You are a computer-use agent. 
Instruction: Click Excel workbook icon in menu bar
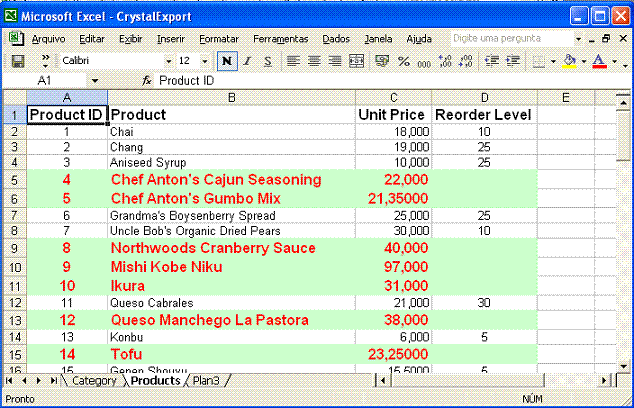pos(16,38)
